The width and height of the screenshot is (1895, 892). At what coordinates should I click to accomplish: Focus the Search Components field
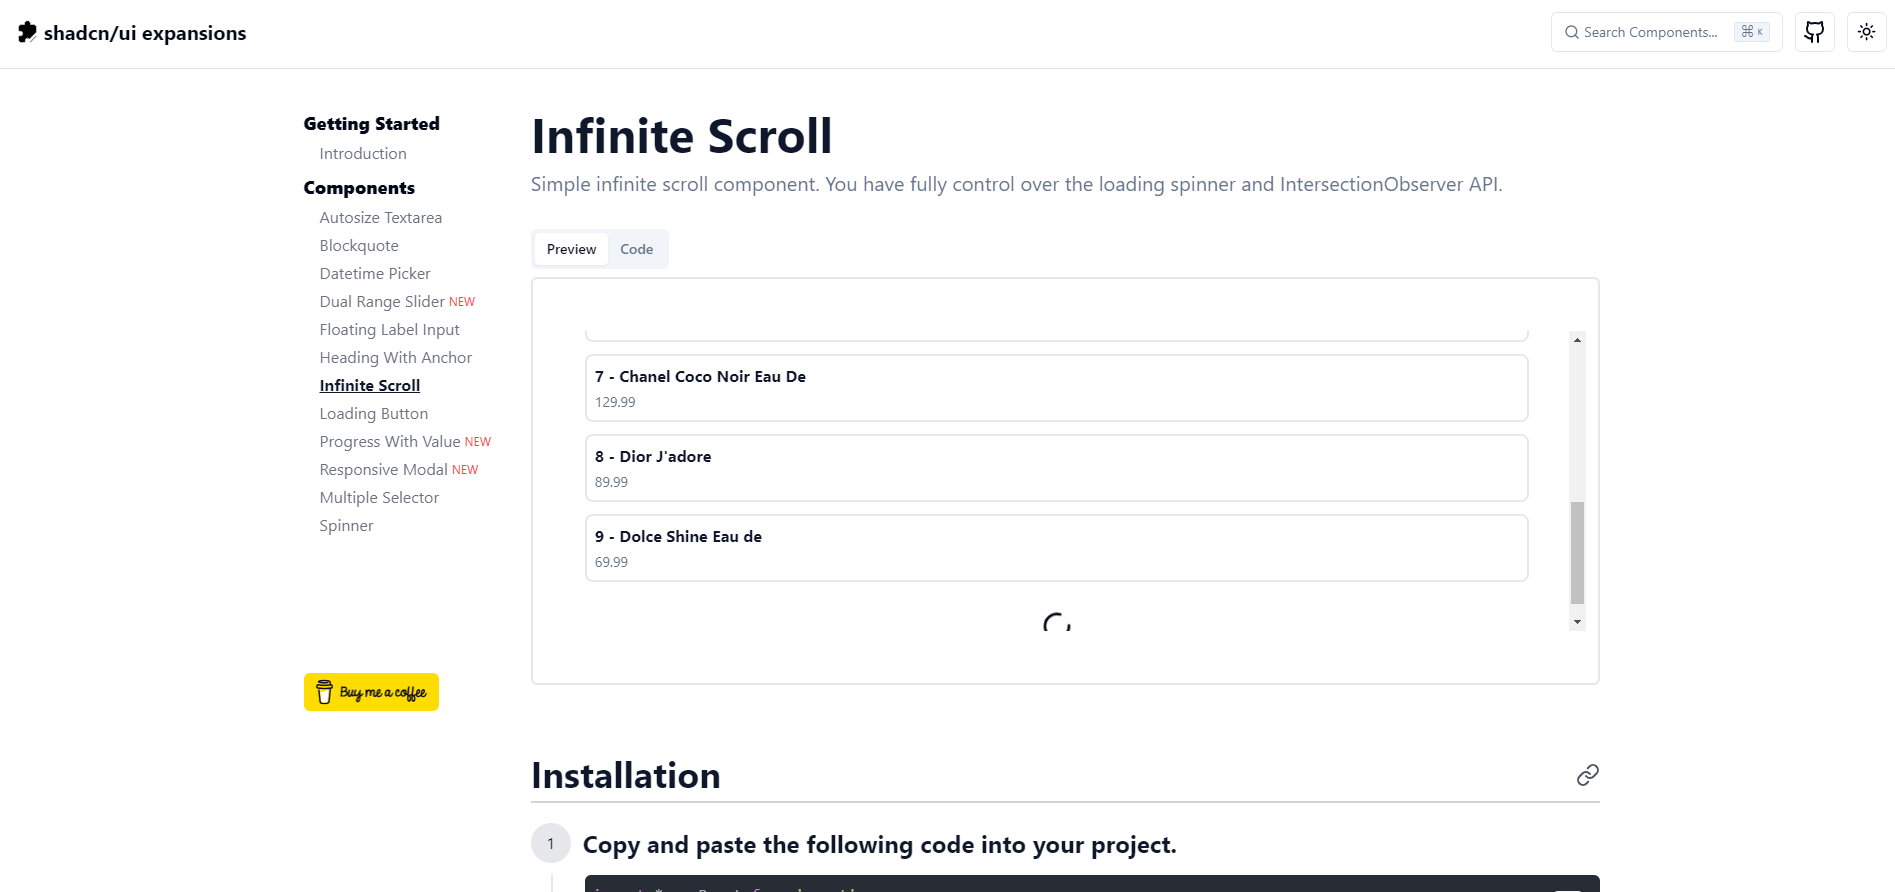[x=1665, y=32]
